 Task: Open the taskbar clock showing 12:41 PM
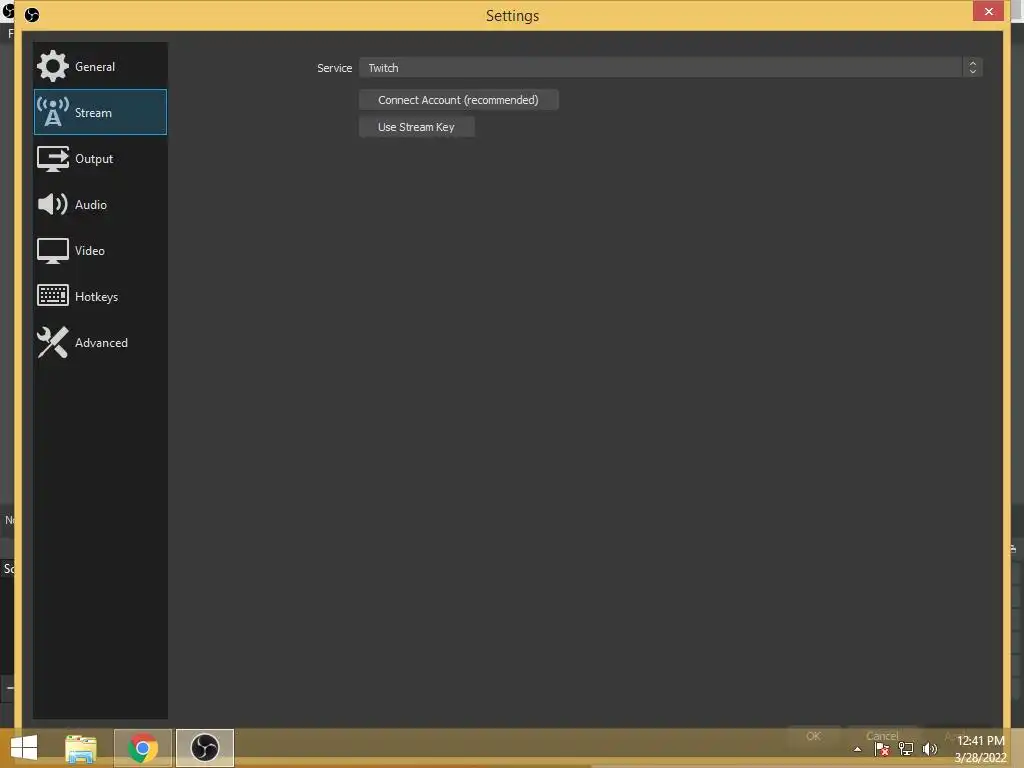click(x=980, y=748)
